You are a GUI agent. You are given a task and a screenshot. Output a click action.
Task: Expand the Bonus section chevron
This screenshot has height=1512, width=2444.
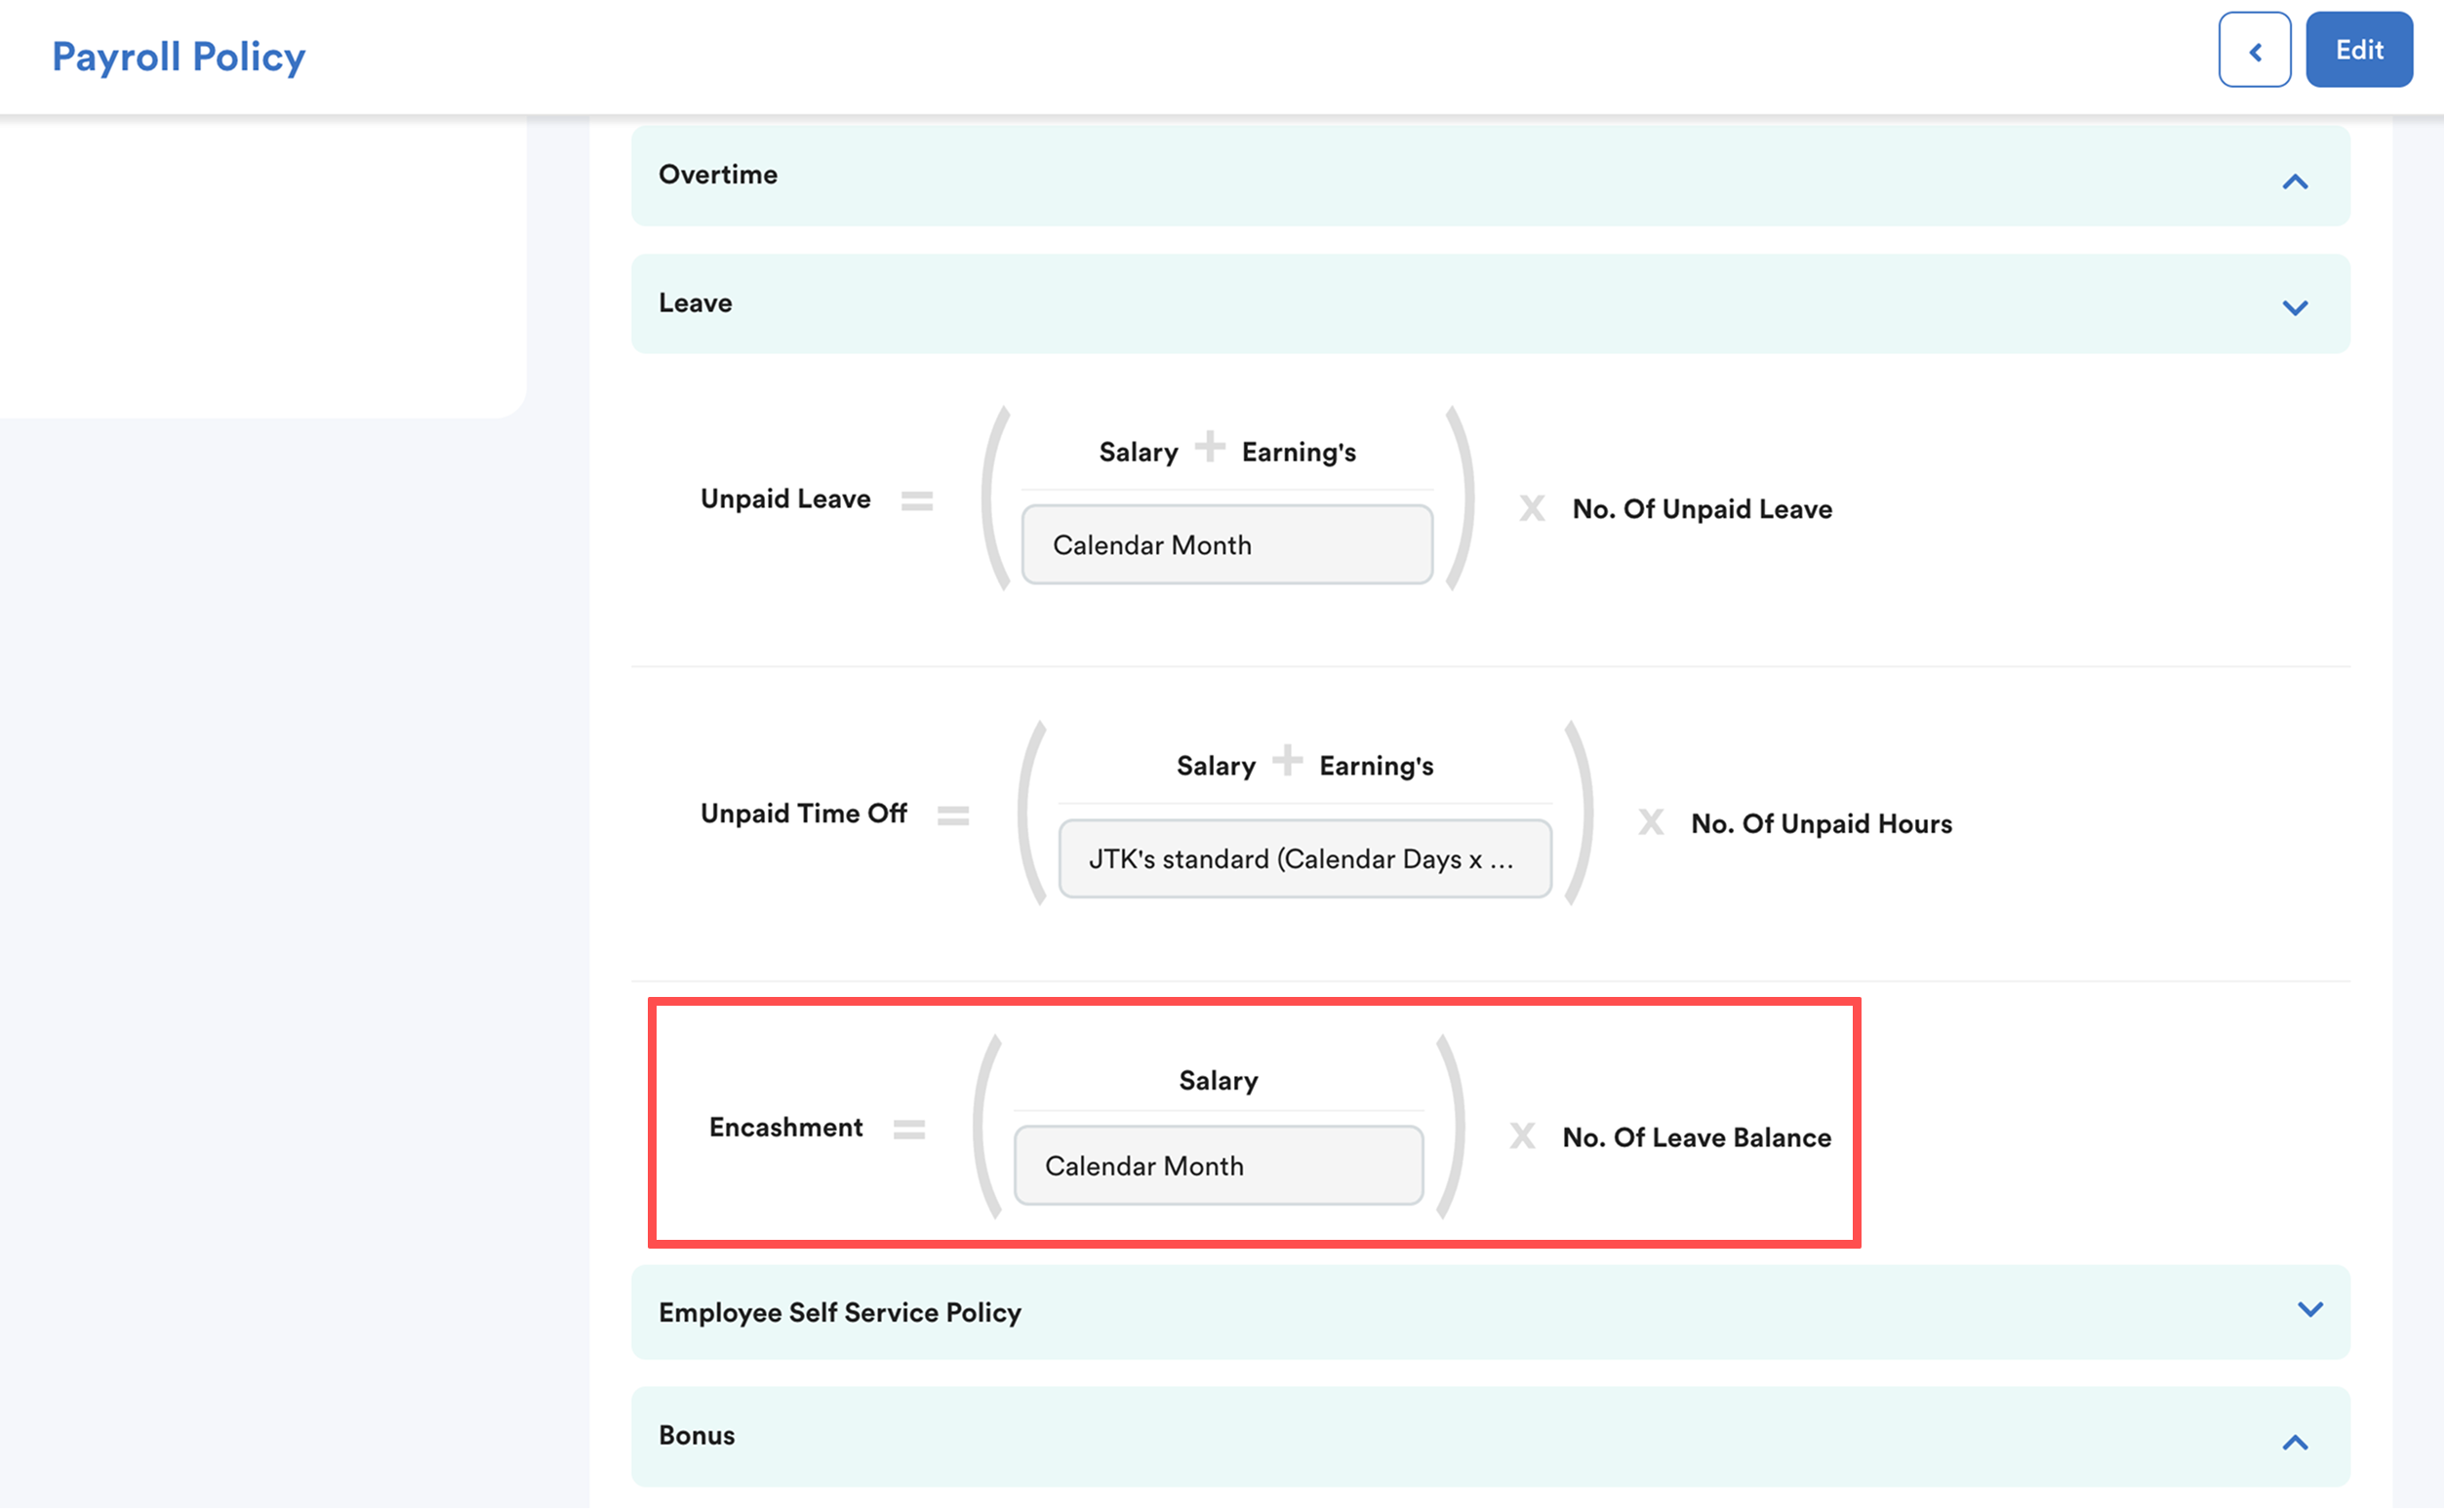2295,1442
